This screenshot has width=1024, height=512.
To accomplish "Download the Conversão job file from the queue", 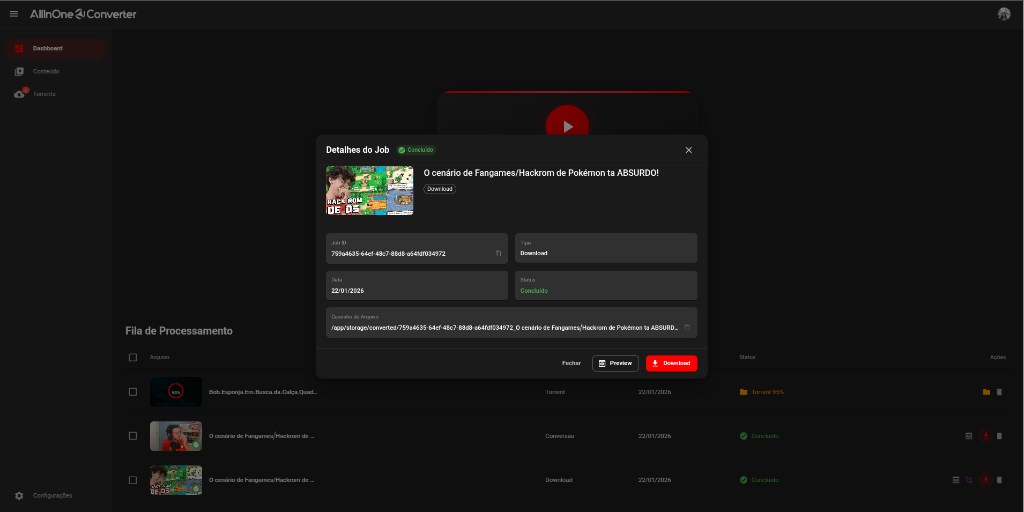I will pos(986,436).
